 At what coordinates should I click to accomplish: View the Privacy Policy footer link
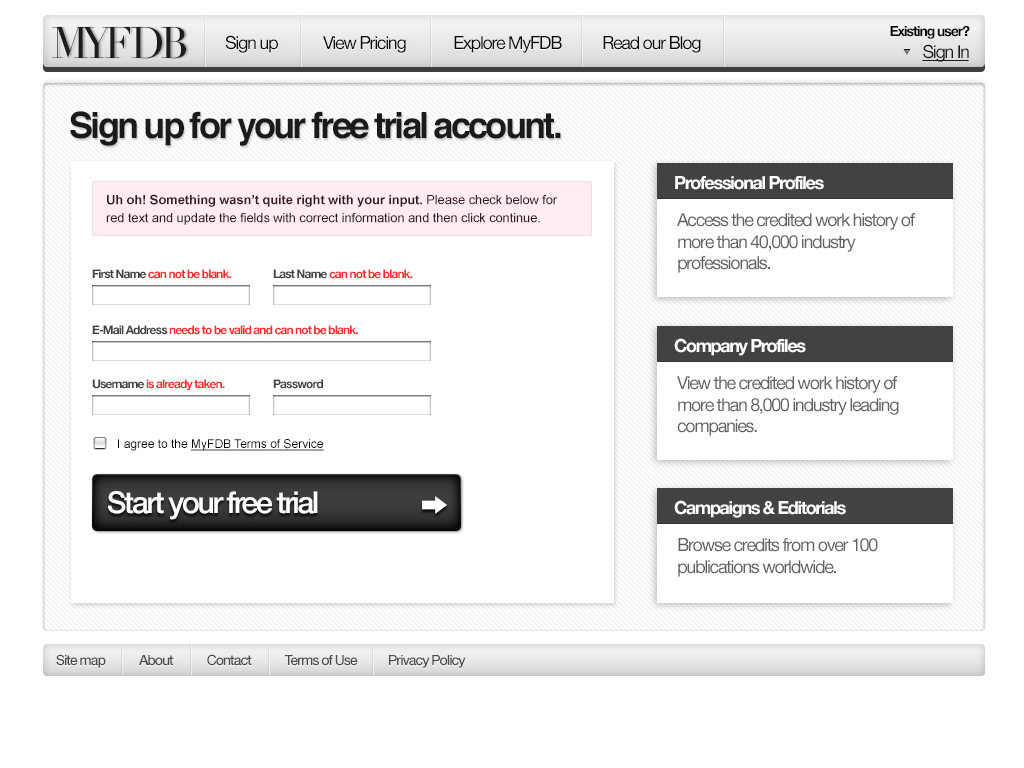426,660
